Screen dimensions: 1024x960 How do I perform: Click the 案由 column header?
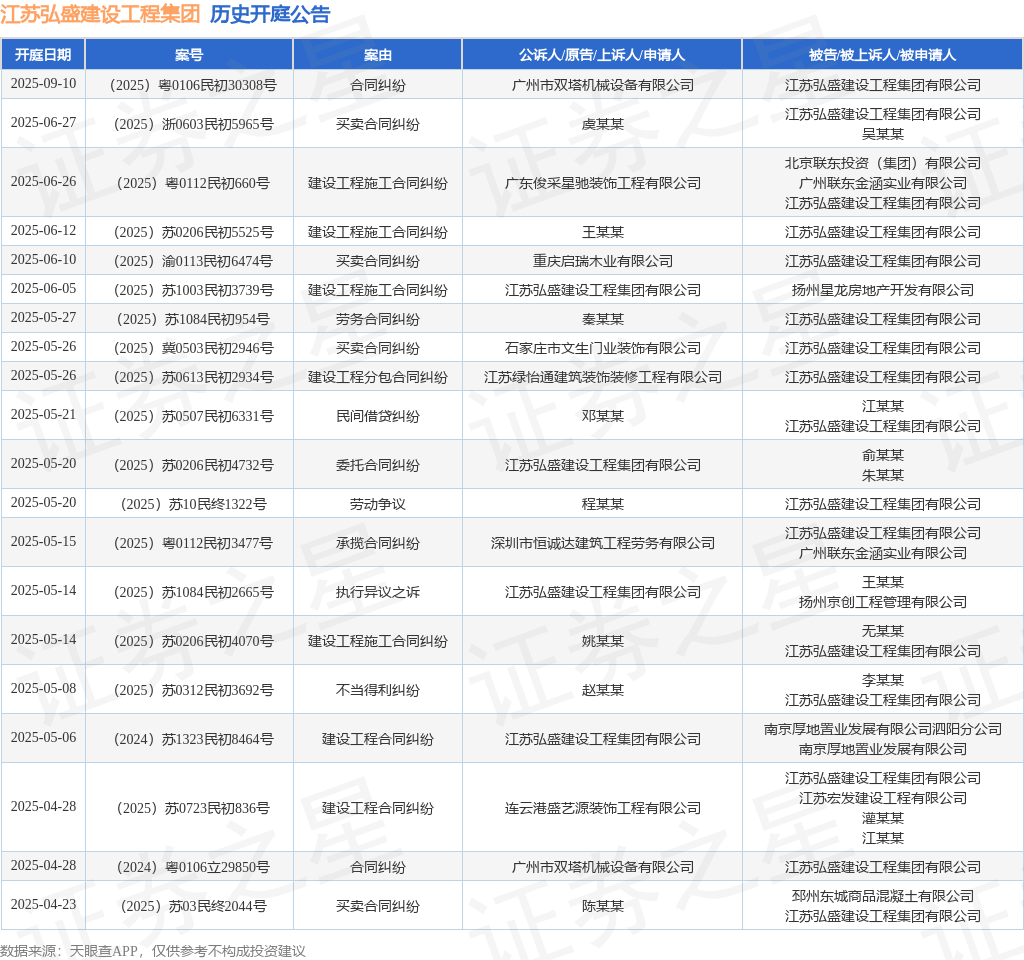pyautogui.click(x=377, y=55)
